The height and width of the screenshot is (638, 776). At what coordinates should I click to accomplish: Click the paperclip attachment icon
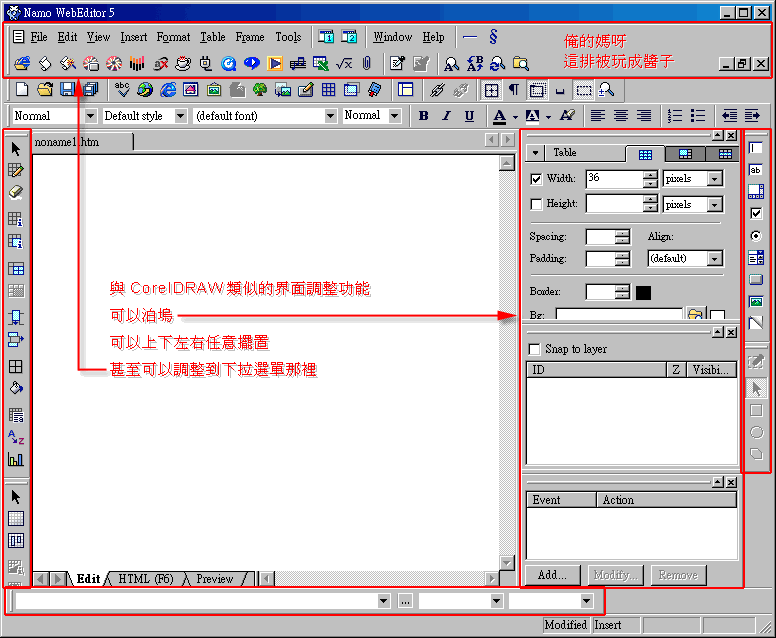click(x=366, y=63)
